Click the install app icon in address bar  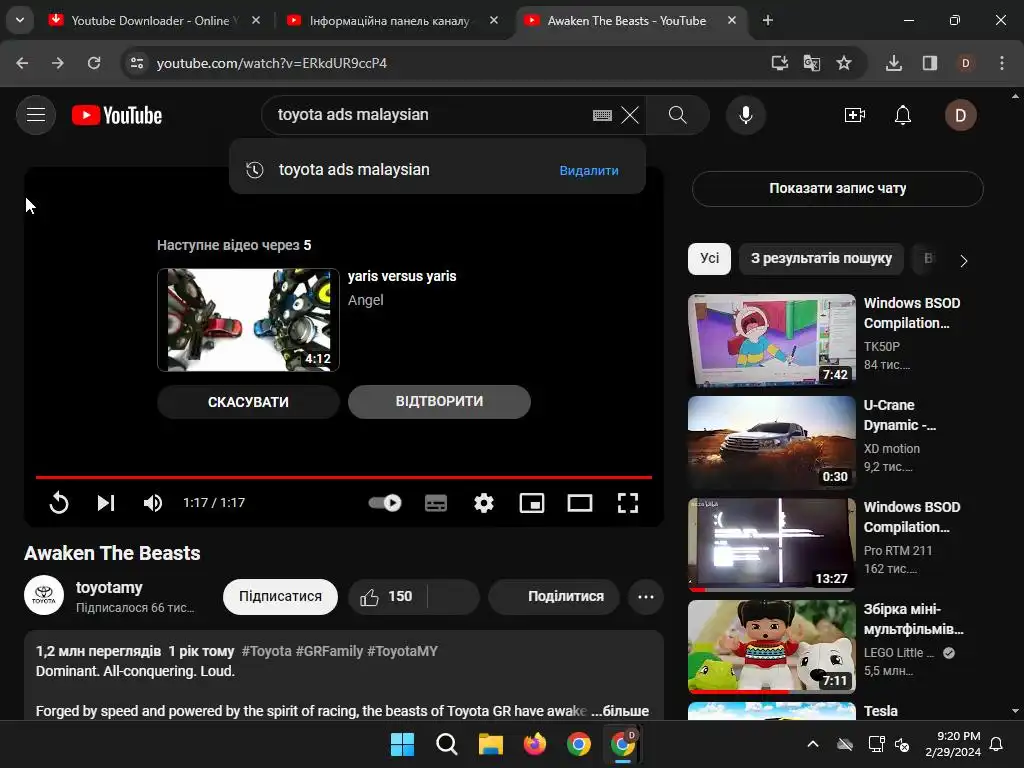[x=779, y=63]
